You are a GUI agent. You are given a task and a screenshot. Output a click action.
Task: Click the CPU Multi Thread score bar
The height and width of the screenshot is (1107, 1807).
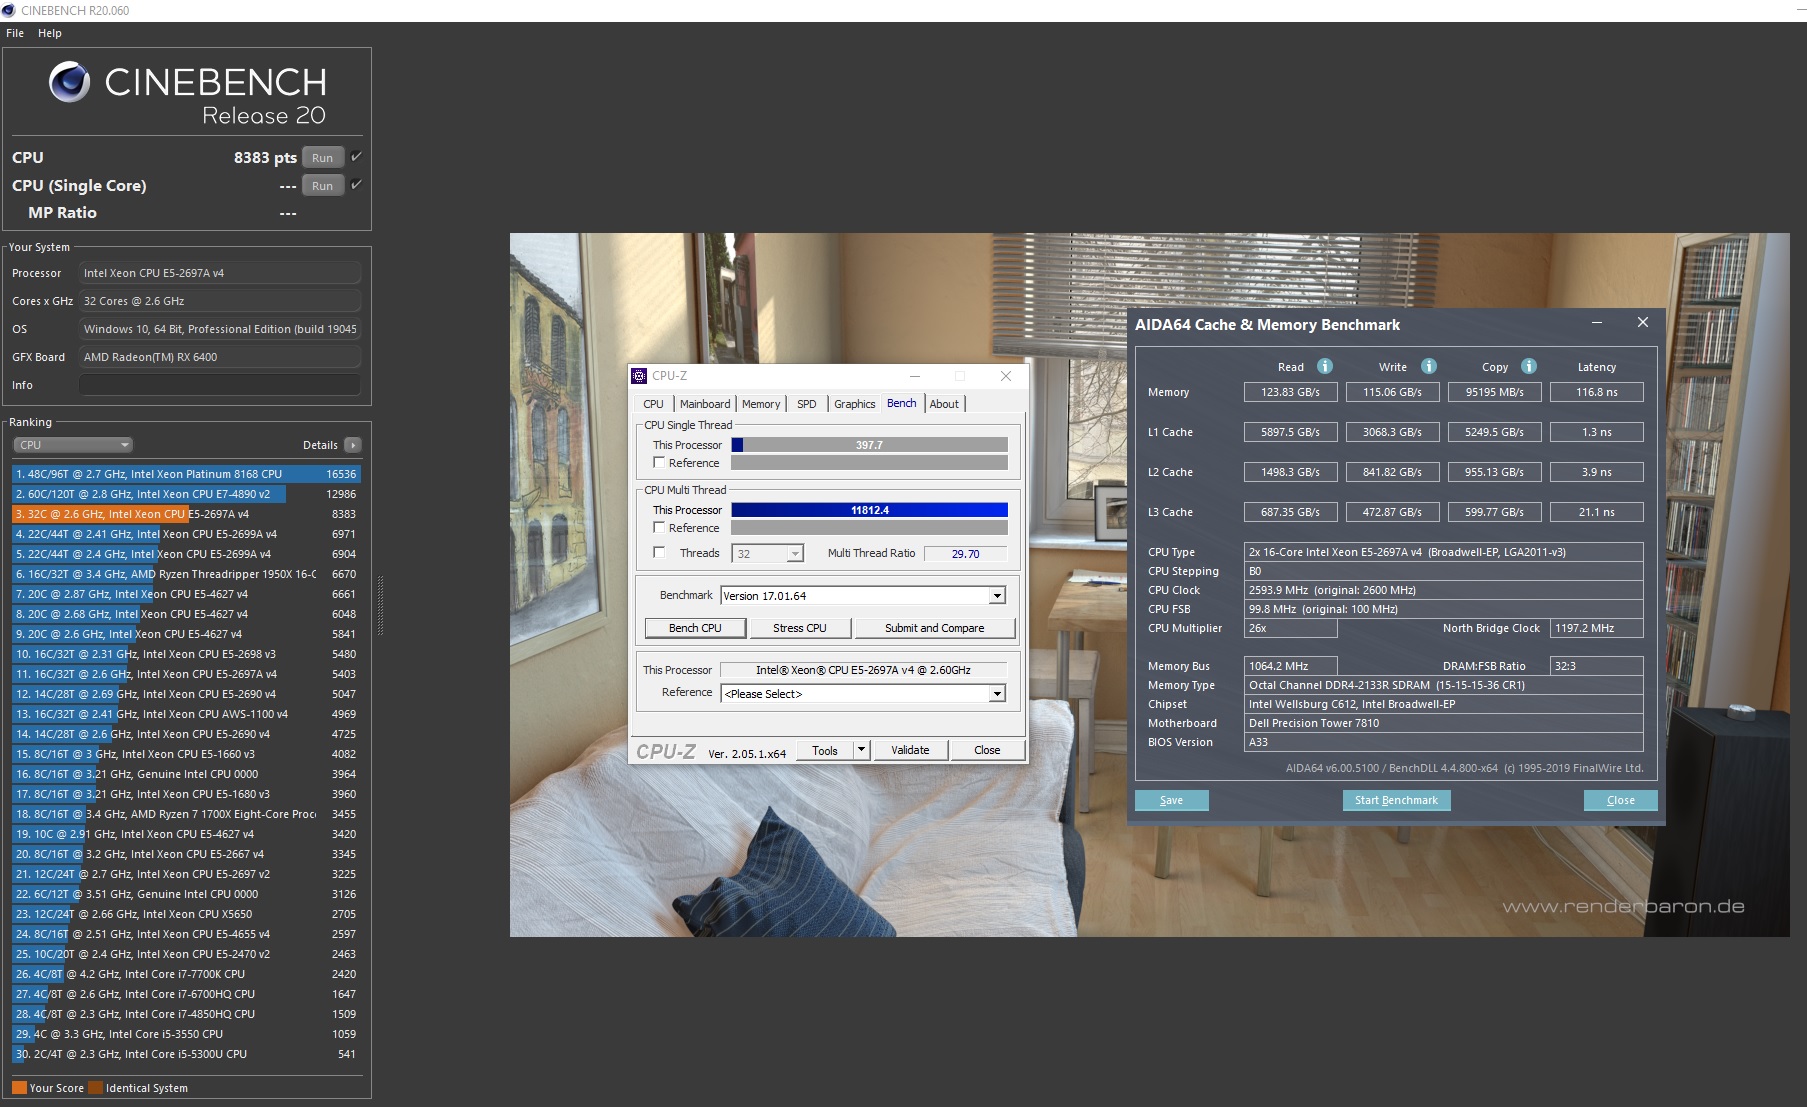tap(869, 510)
